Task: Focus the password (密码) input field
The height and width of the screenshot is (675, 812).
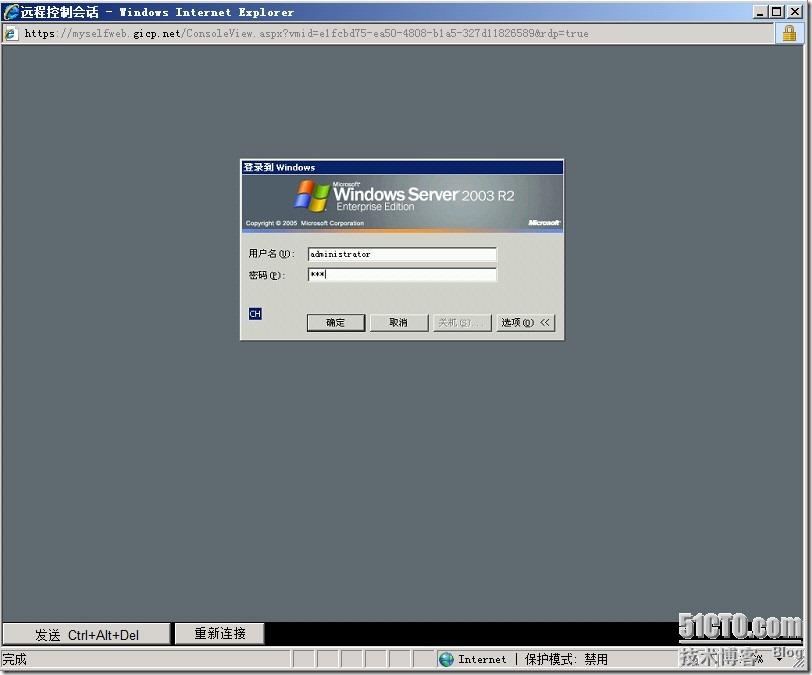Action: coord(402,274)
